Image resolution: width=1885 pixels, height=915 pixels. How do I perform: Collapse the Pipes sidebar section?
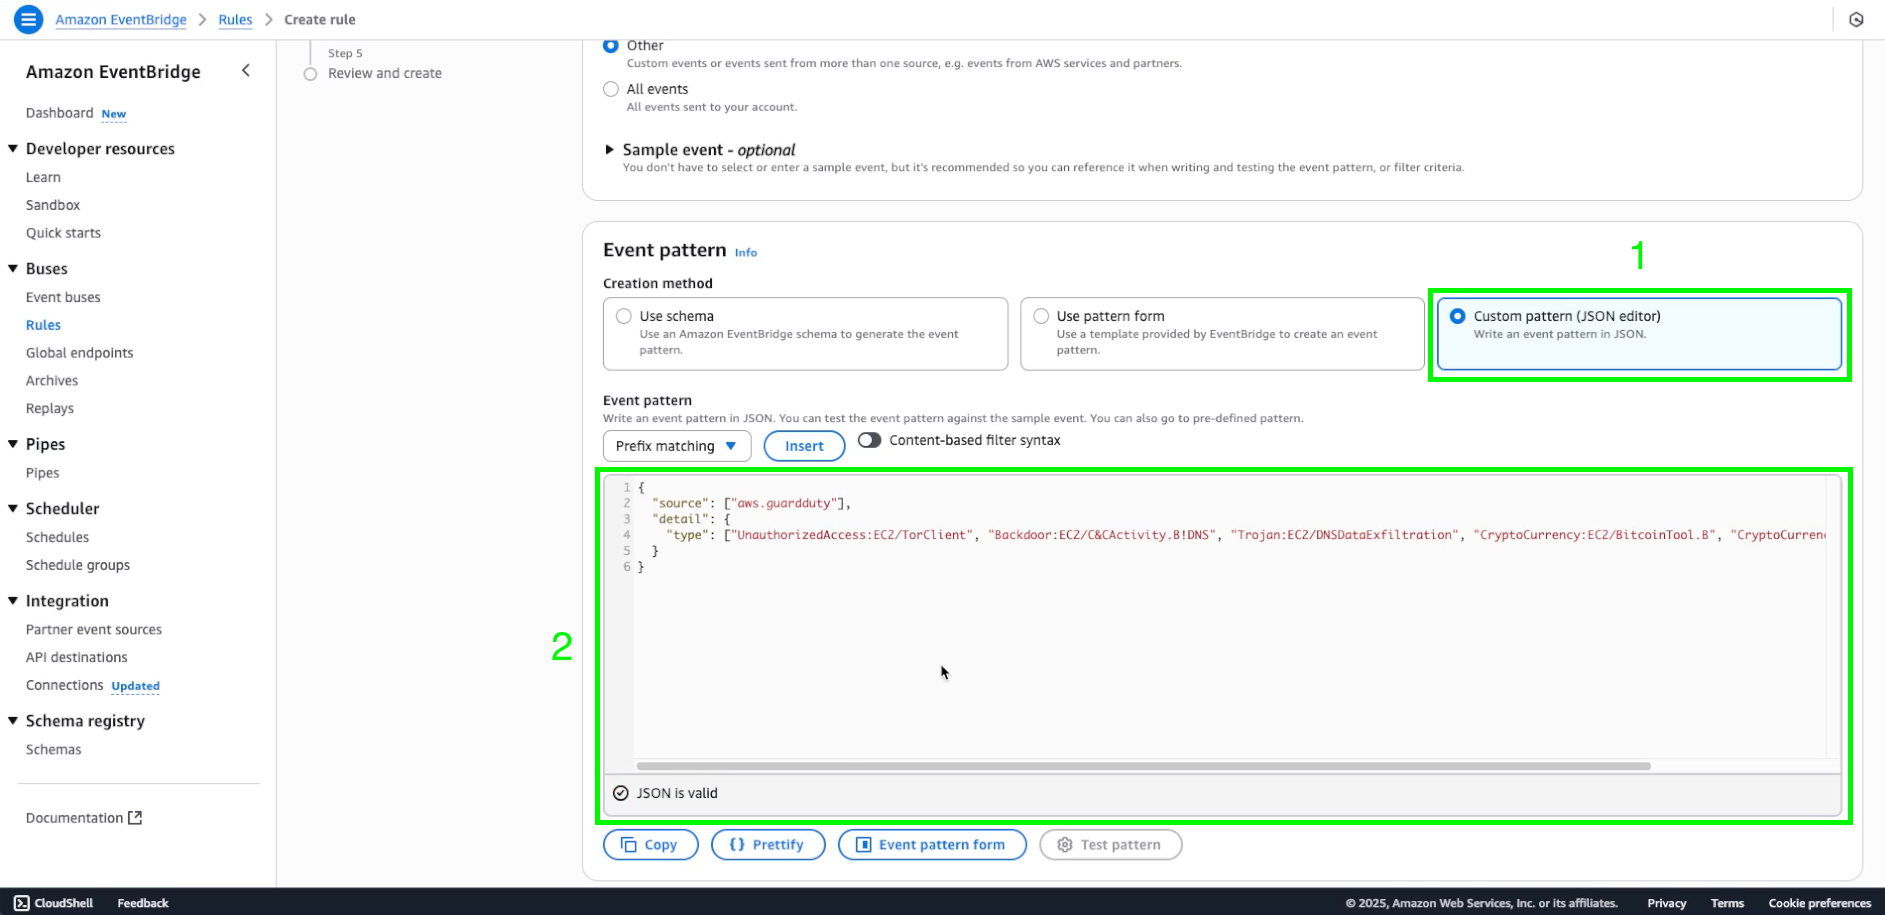coord(13,444)
